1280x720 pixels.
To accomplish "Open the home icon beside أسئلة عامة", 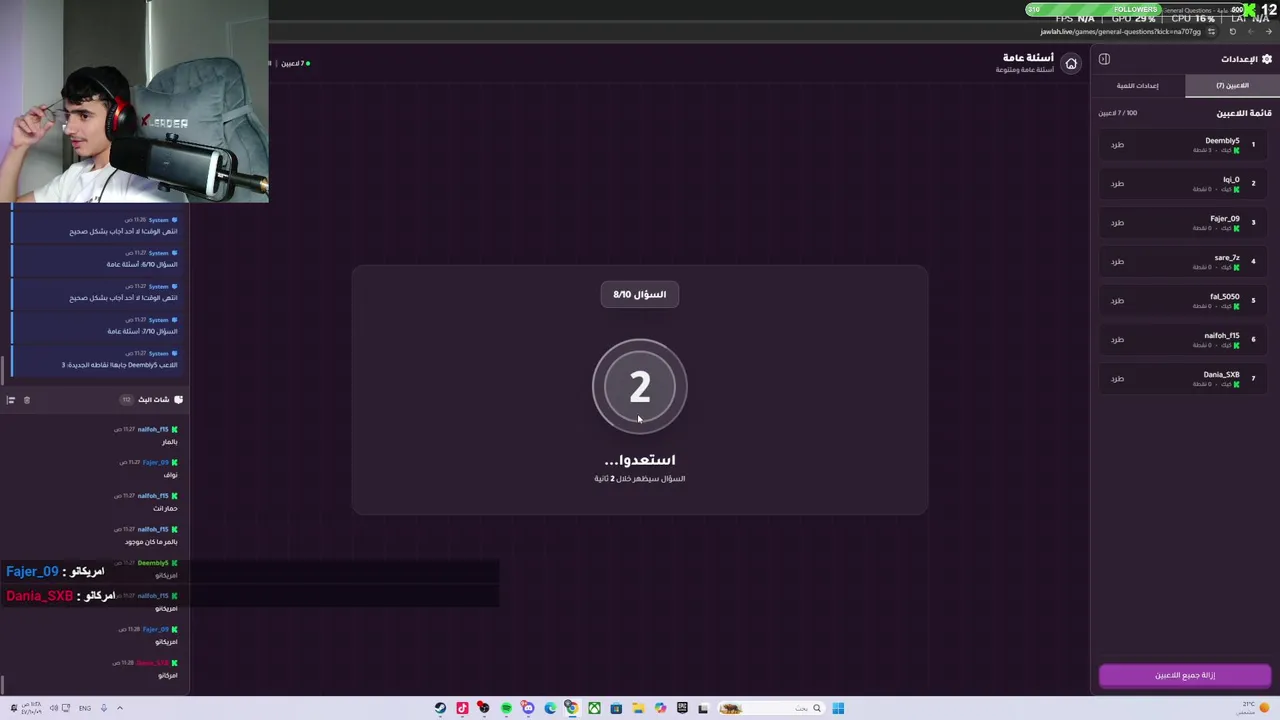I will (1071, 63).
